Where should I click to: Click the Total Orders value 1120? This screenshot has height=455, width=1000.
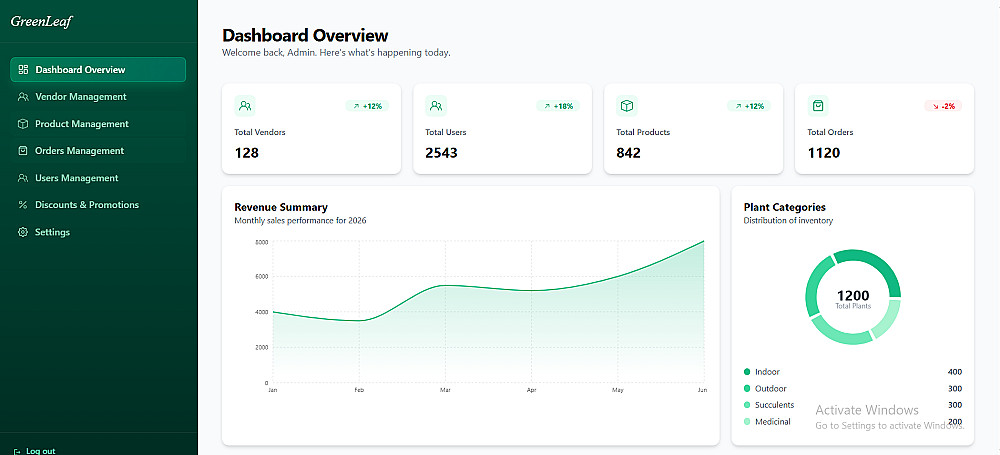pos(824,153)
